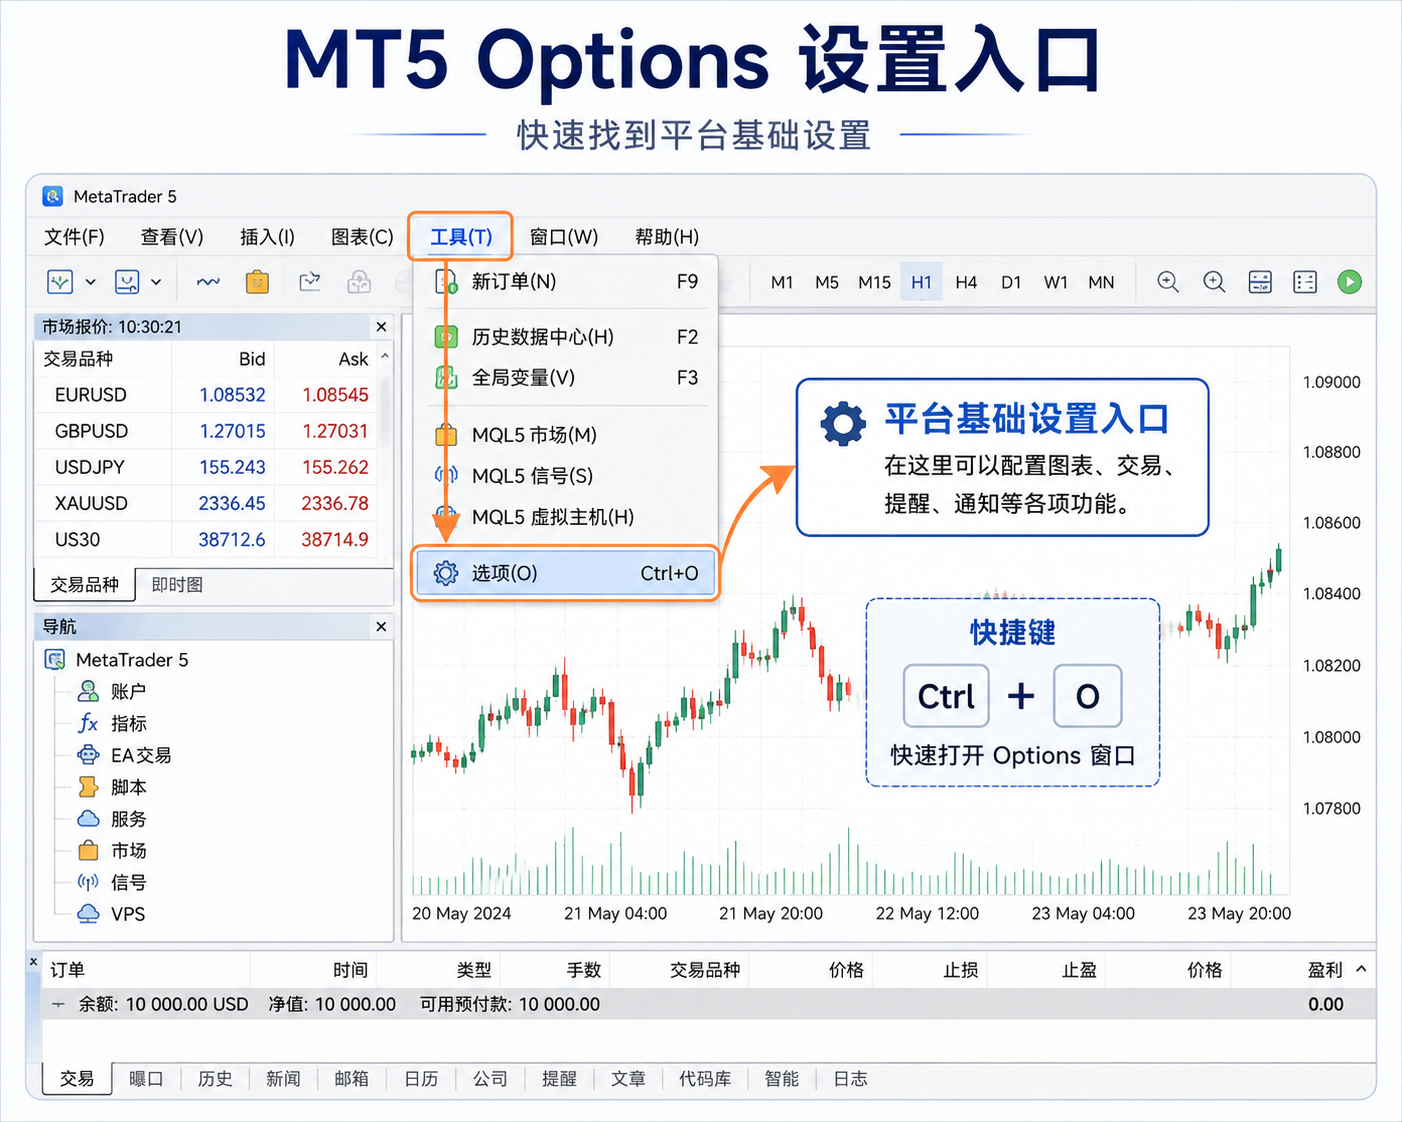1402x1122 pixels.
Task: Switch chart timeframe to D1
Action: click(x=1011, y=282)
